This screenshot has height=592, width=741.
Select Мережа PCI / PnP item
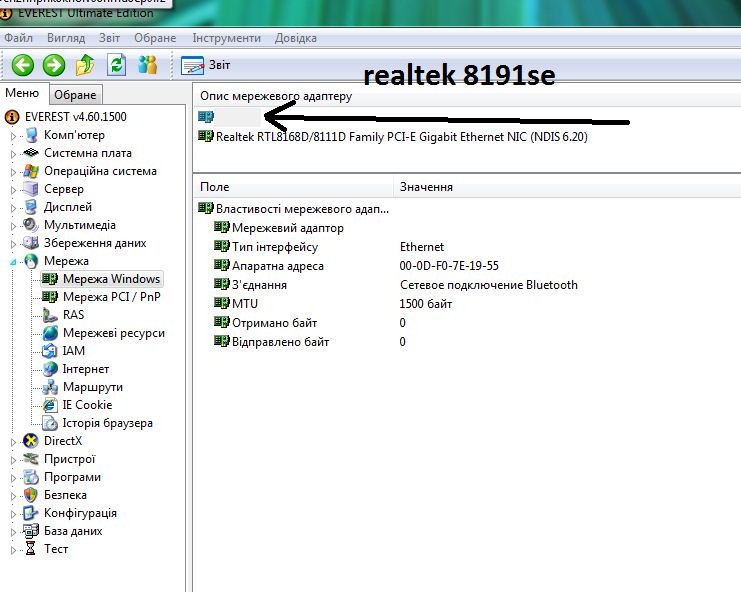pos(112,297)
